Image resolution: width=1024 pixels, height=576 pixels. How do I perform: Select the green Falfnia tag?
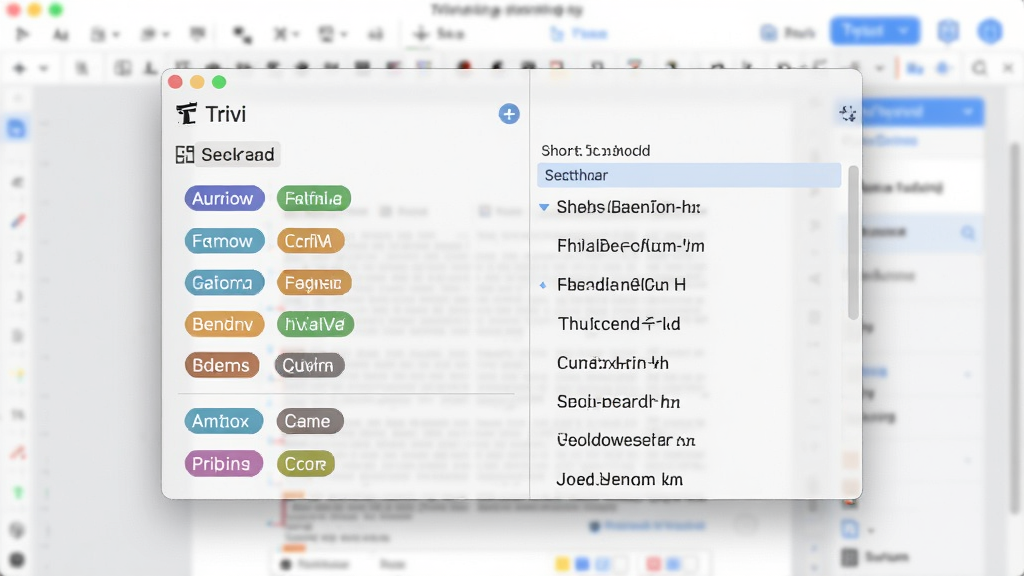point(313,199)
